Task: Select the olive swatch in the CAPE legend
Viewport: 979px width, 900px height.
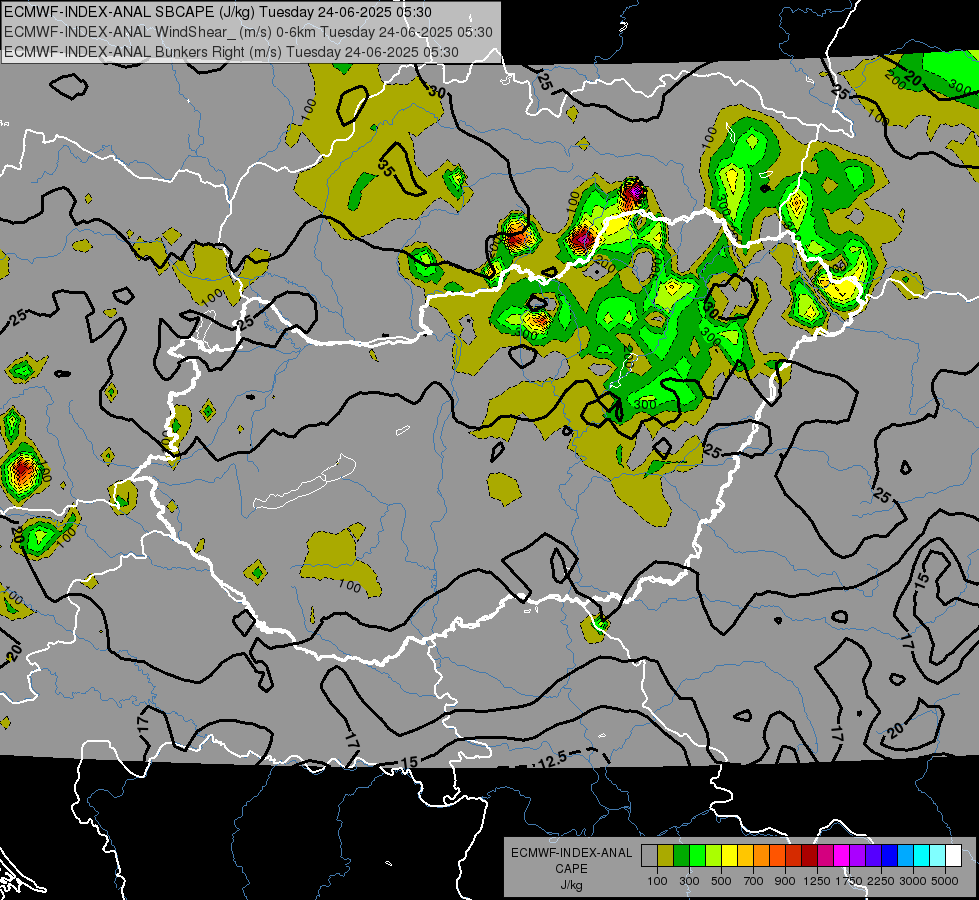Action: point(665,855)
